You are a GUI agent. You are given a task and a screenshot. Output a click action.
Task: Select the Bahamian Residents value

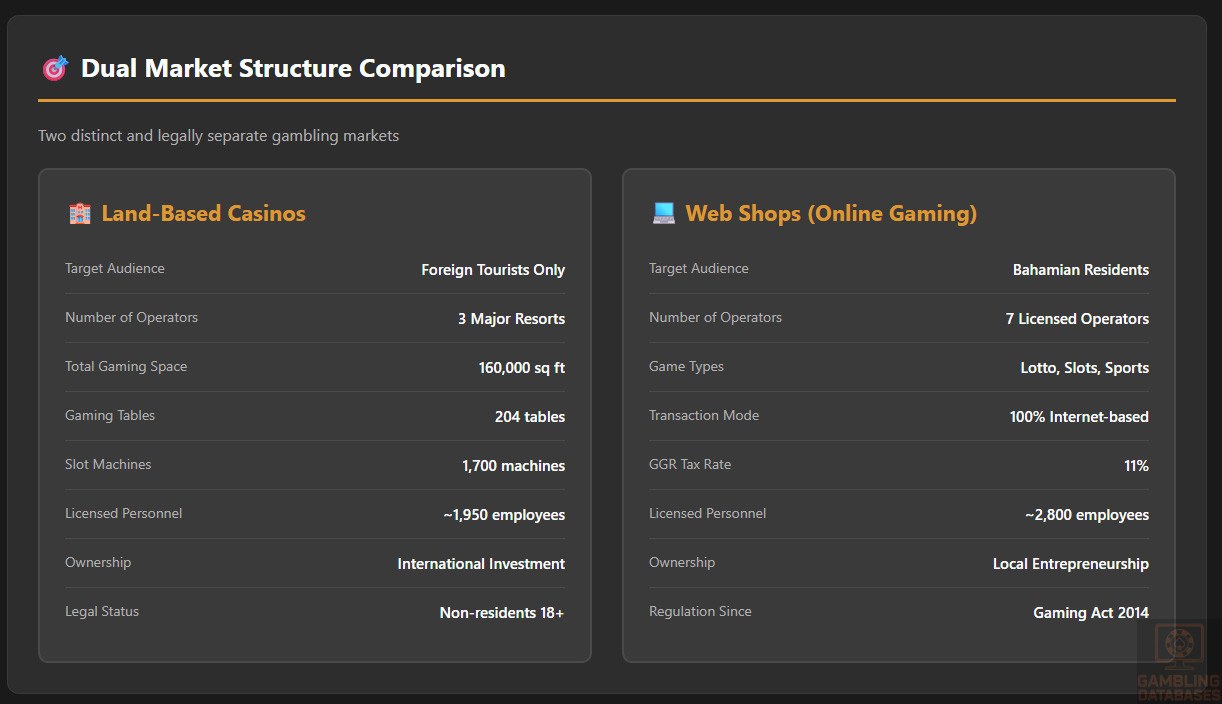coord(1080,270)
